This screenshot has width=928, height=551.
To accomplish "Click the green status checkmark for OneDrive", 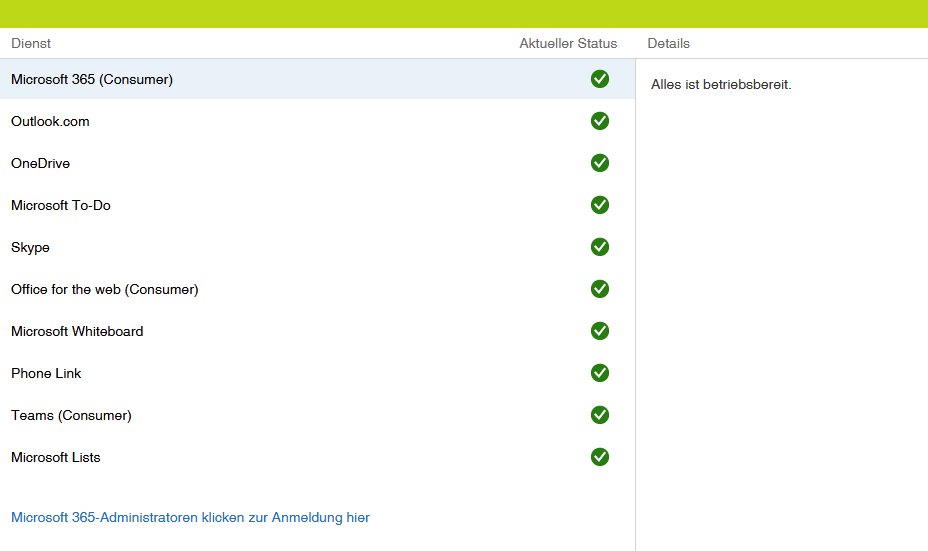I will [600, 163].
